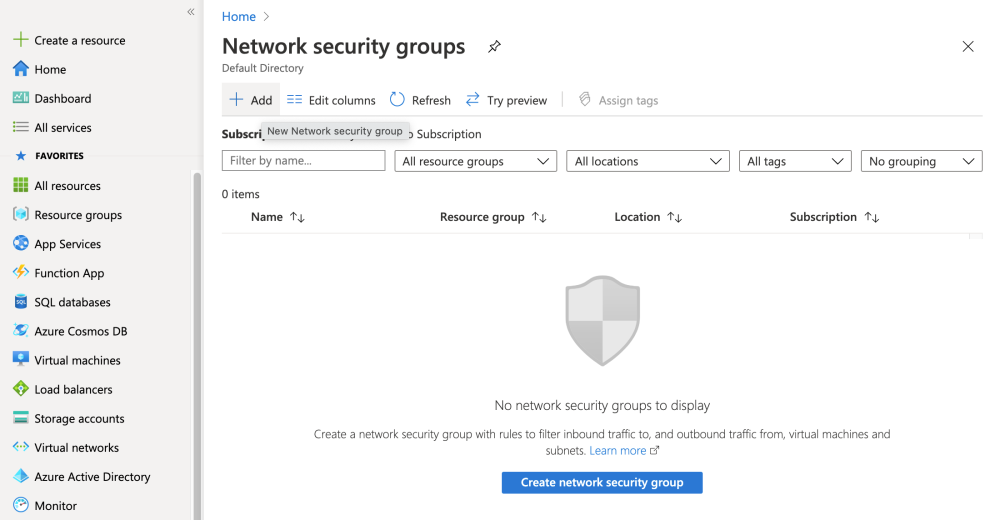
Task: Collapse the left sidebar with the chevrons
Action: click(x=191, y=12)
